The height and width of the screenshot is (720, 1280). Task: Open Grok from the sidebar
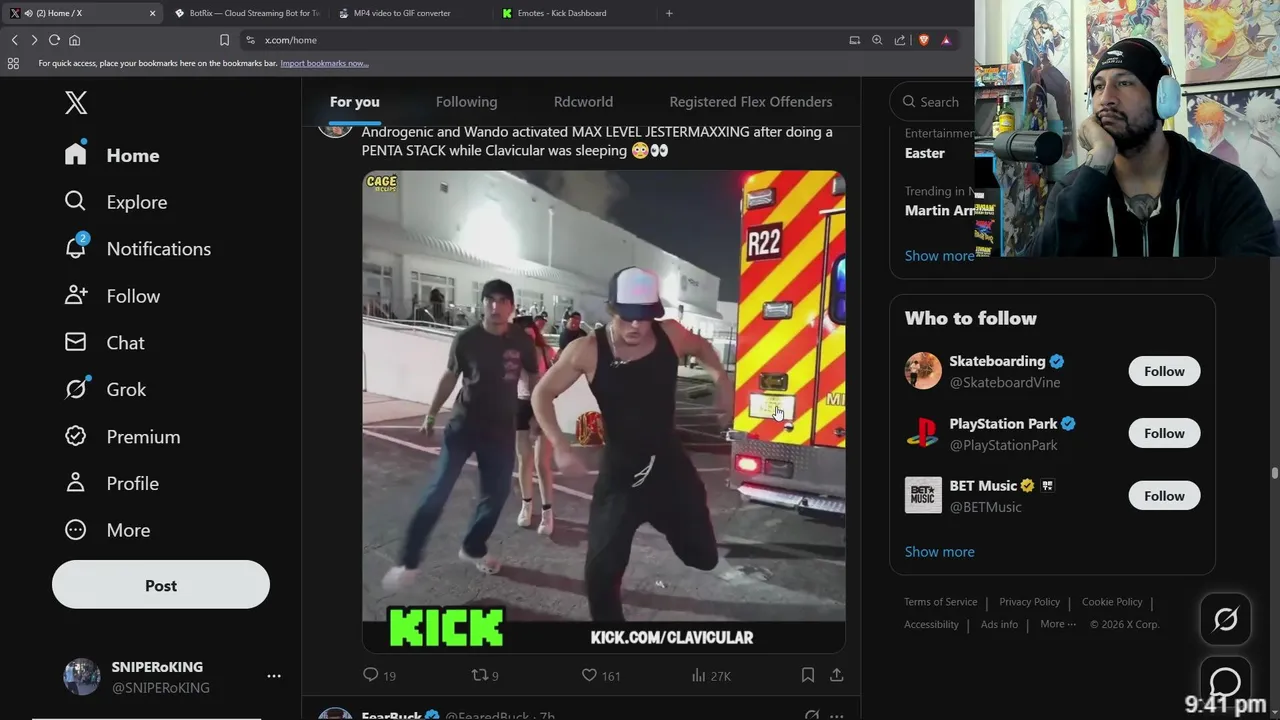pos(105,389)
